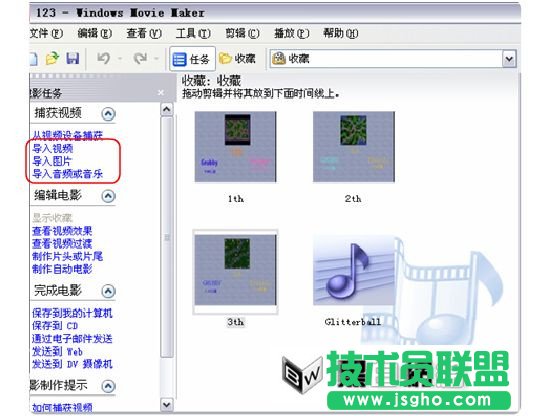Select the 2th clip thumbnail

coord(354,147)
